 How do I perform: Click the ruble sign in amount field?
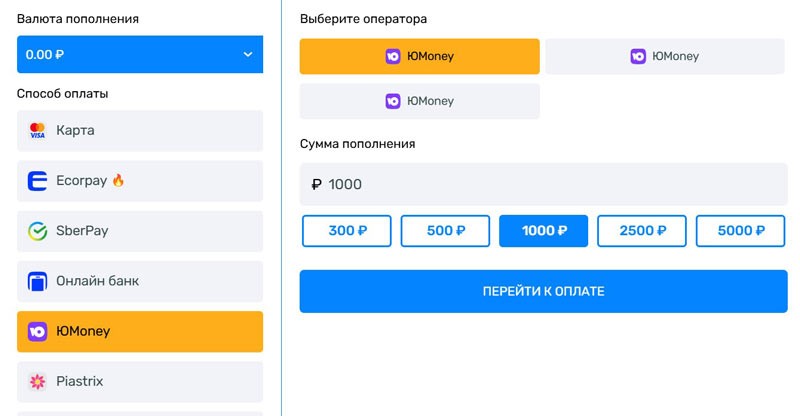(317, 185)
